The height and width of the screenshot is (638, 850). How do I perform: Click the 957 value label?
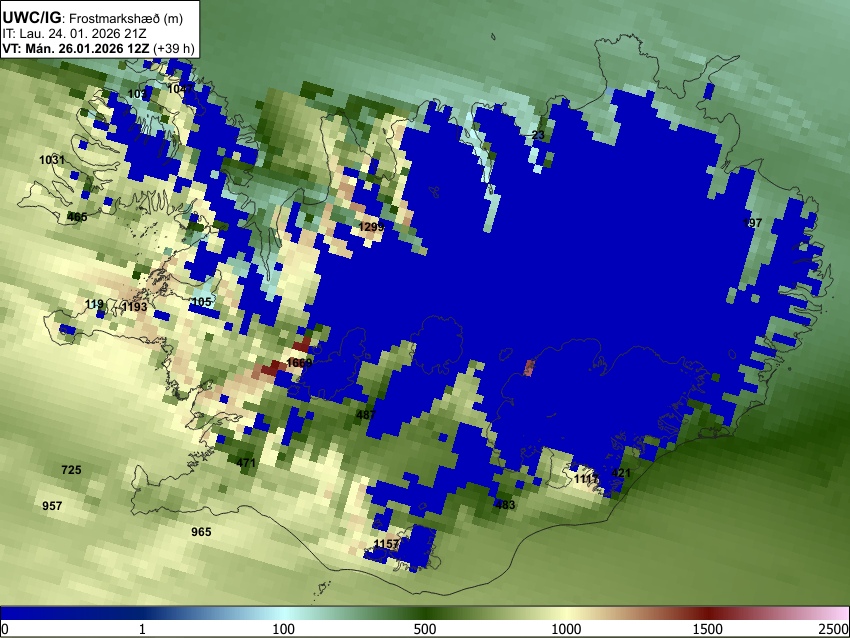[52, 506]
